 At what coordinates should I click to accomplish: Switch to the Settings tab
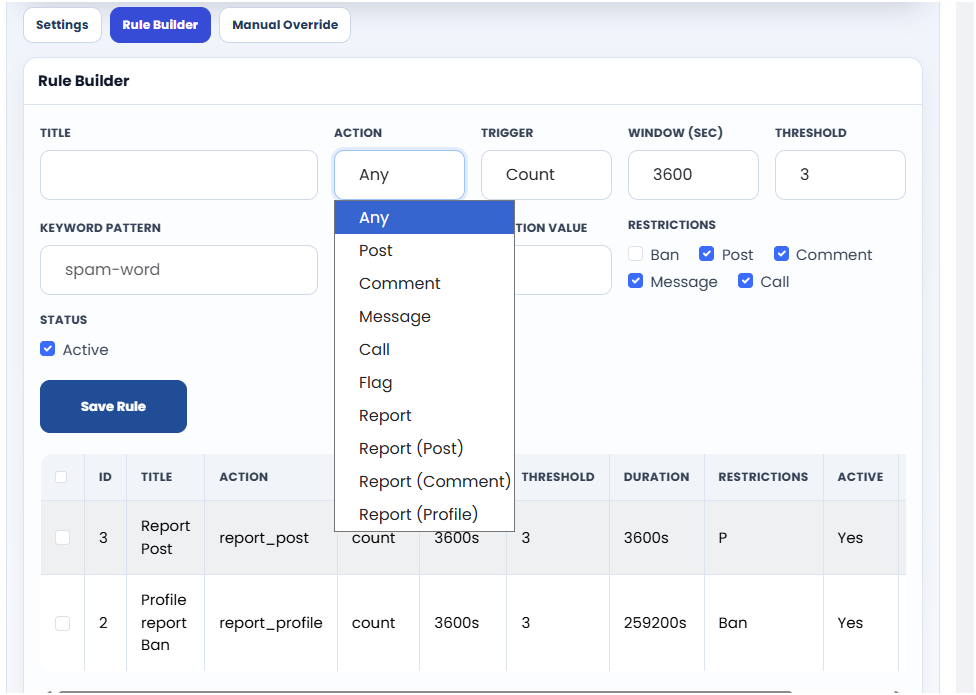tap(62, 25)
